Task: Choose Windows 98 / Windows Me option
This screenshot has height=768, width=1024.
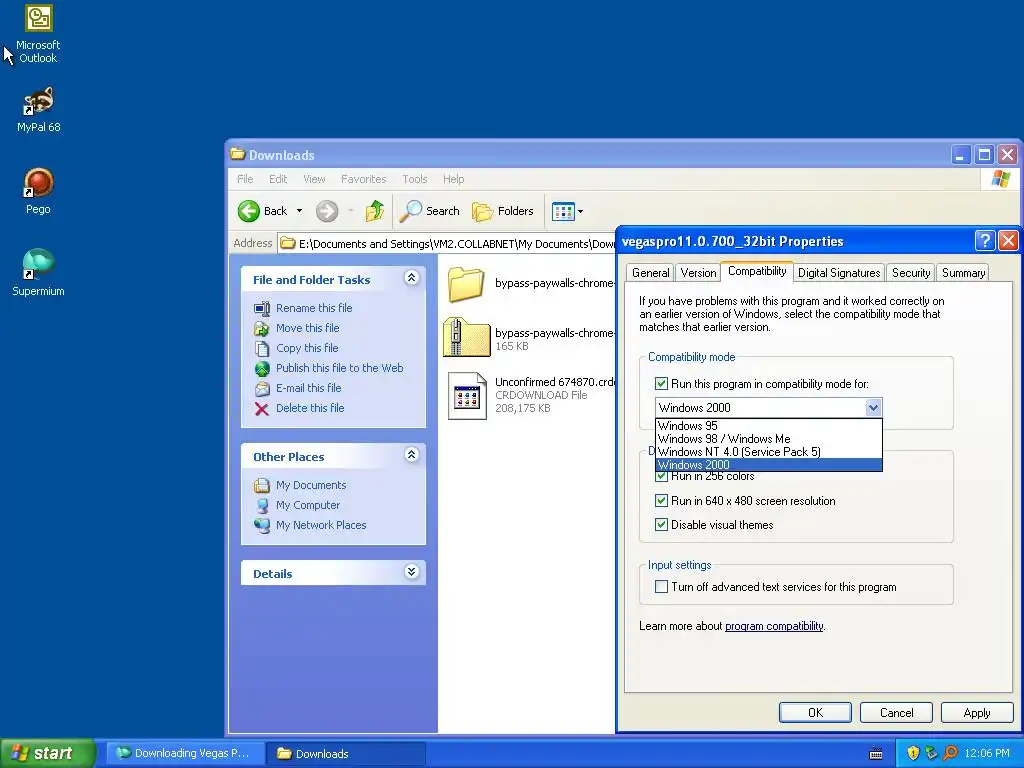Action: [769, 439]
